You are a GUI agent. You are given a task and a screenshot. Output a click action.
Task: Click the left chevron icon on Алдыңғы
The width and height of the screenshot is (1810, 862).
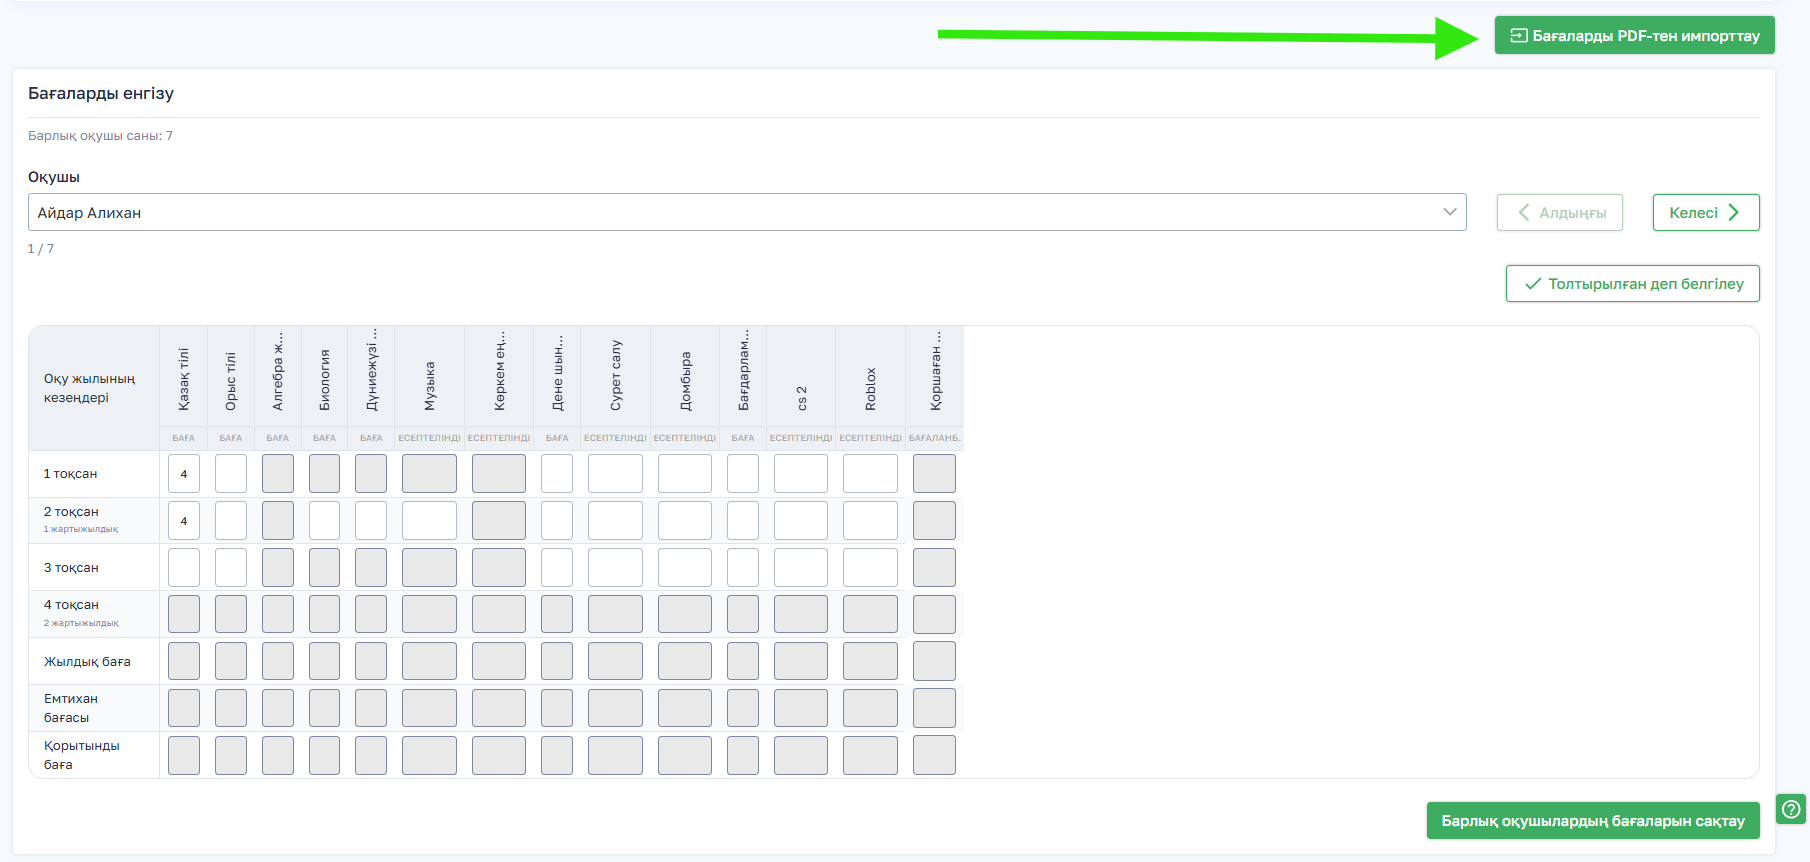tap(1524, 212)
